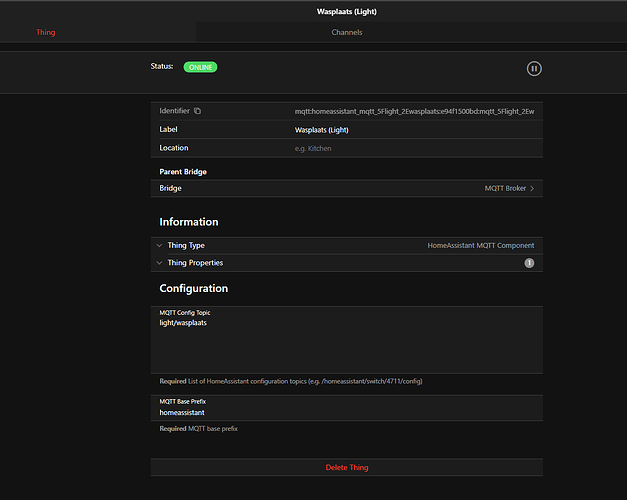
Task: Expand the Thing Type section chevron
Action: [x=159, y=245]
